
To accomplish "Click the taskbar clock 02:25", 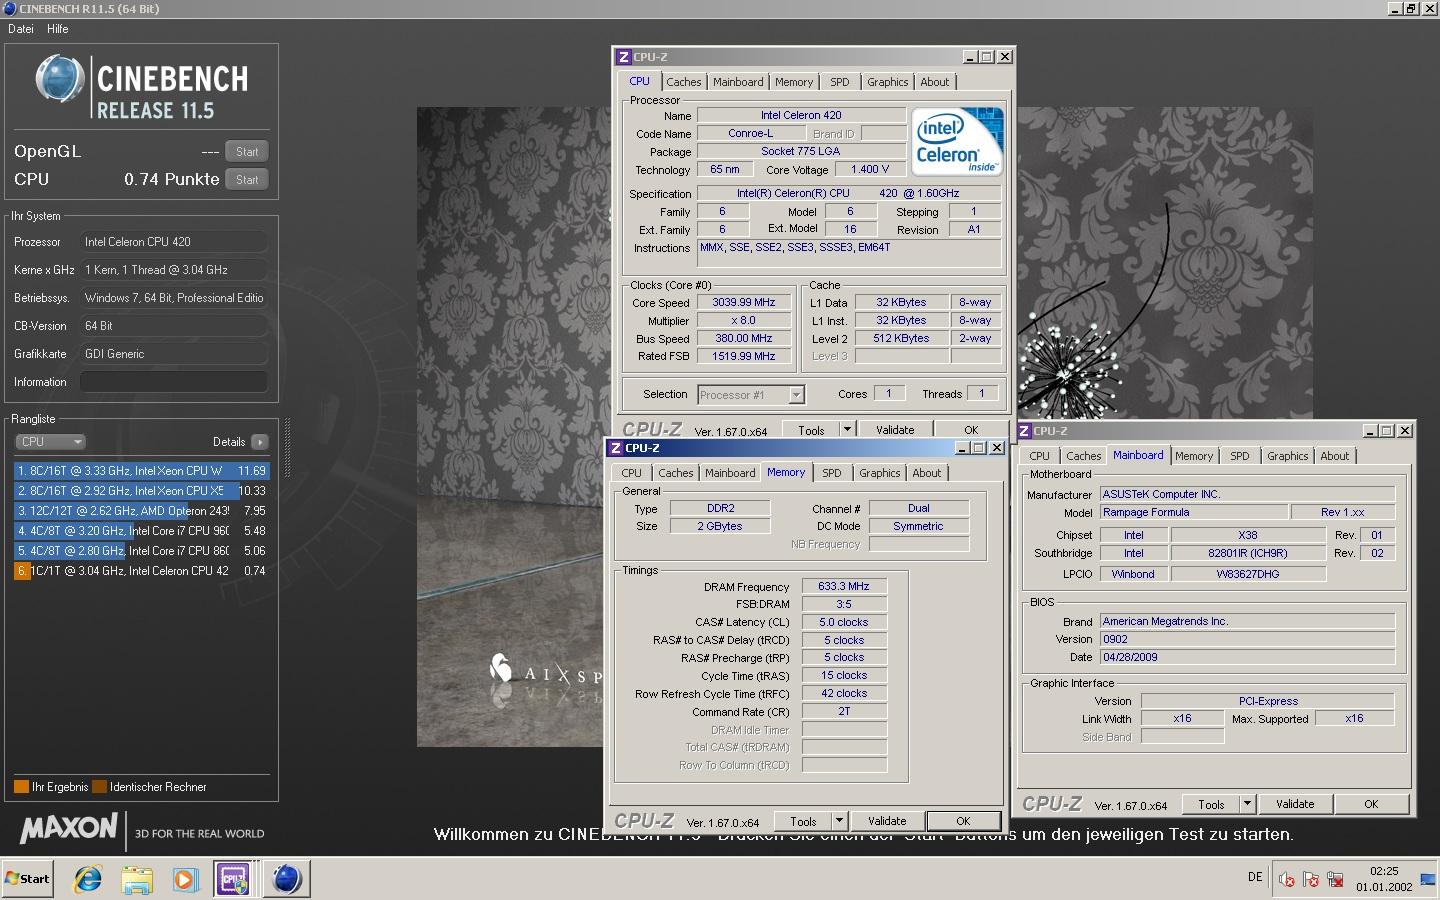I will point(1384,871).
